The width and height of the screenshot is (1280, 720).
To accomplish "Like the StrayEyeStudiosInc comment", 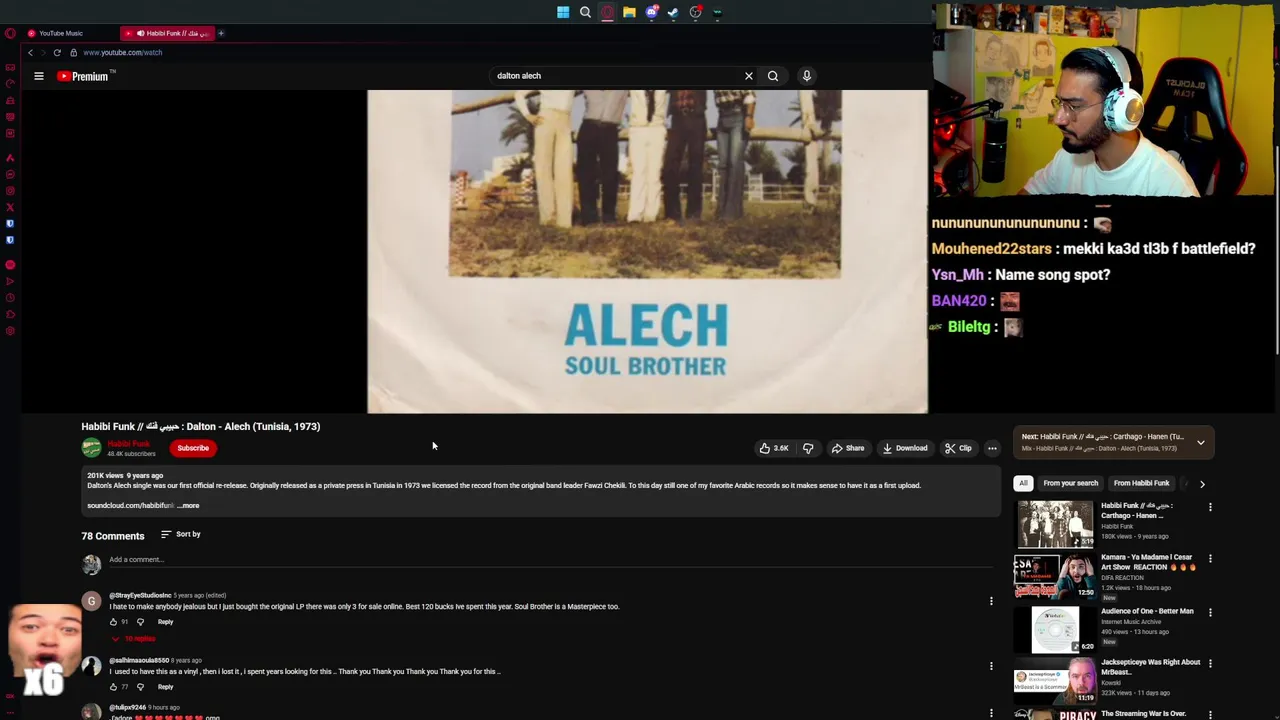I will [x=113, y=622].
